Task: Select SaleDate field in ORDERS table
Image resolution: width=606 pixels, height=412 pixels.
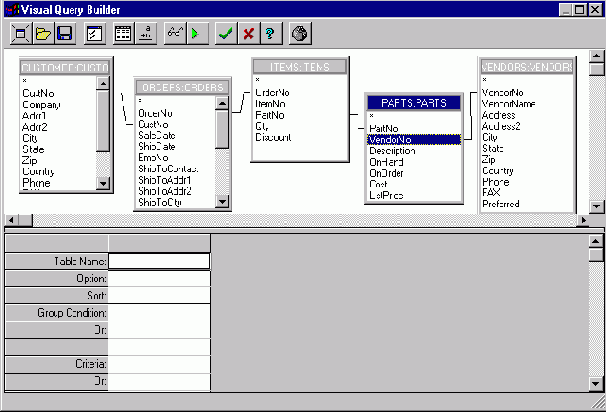Action: click(x=155, y=134)
